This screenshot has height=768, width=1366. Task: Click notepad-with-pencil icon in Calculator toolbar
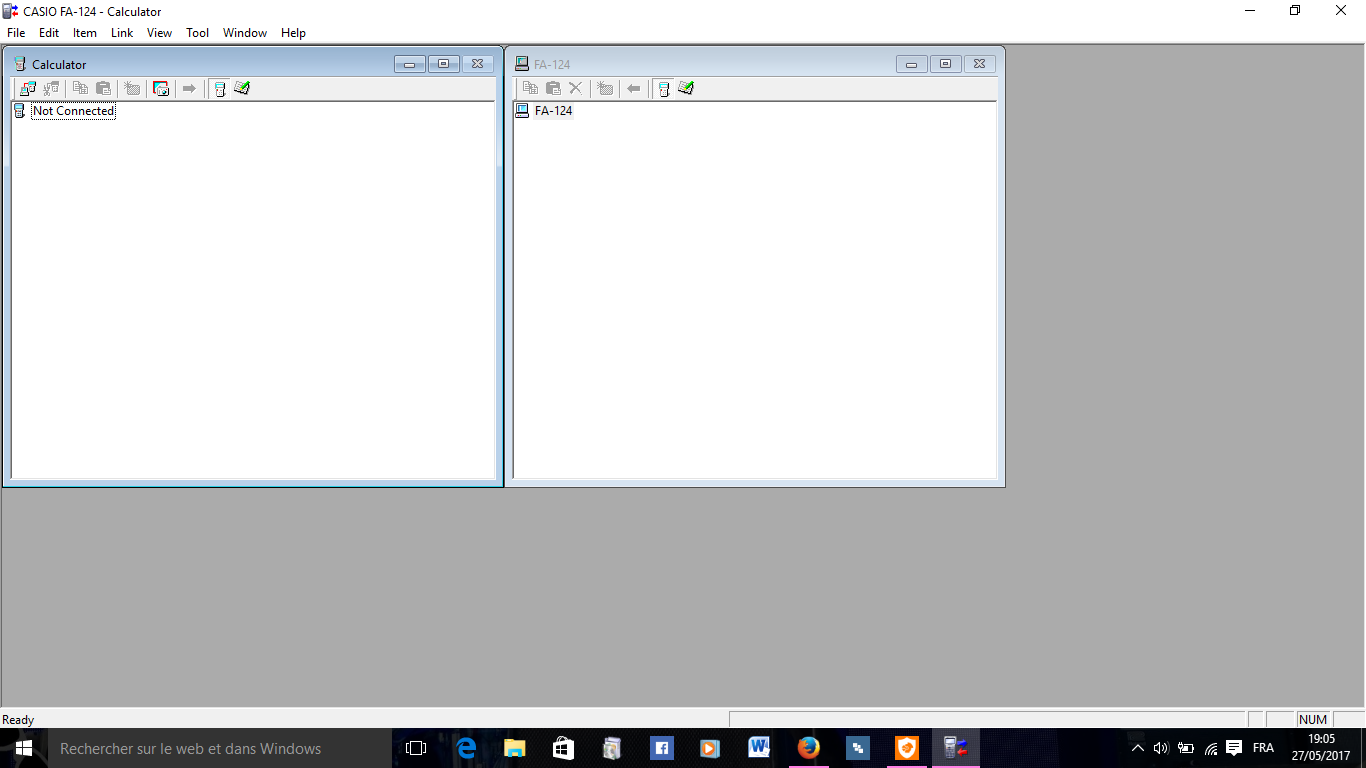(242, 89)
